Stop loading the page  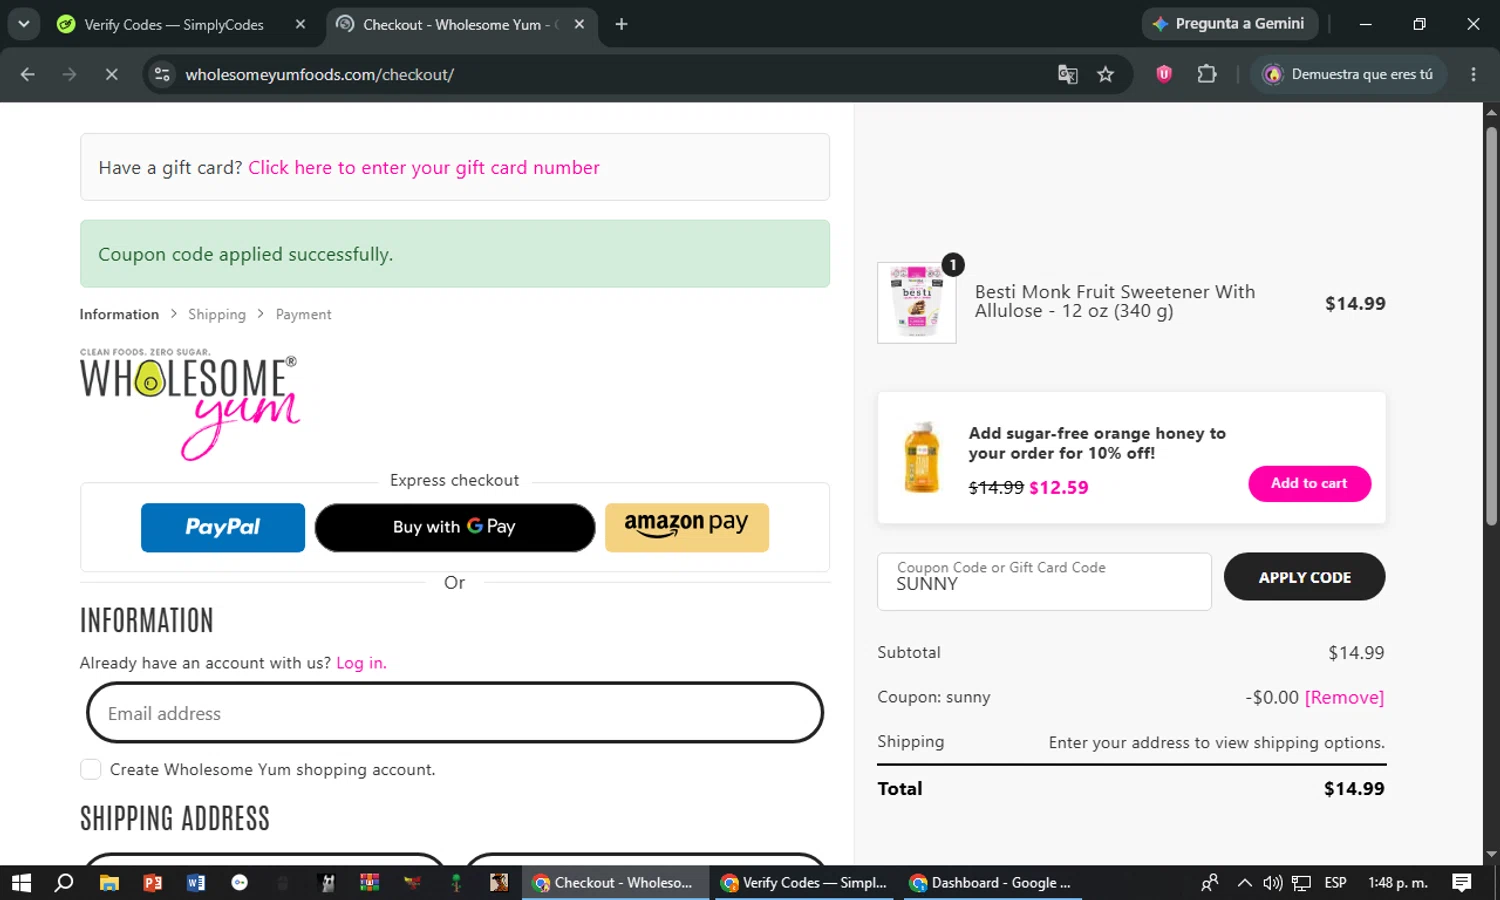[x=111, y=74]
